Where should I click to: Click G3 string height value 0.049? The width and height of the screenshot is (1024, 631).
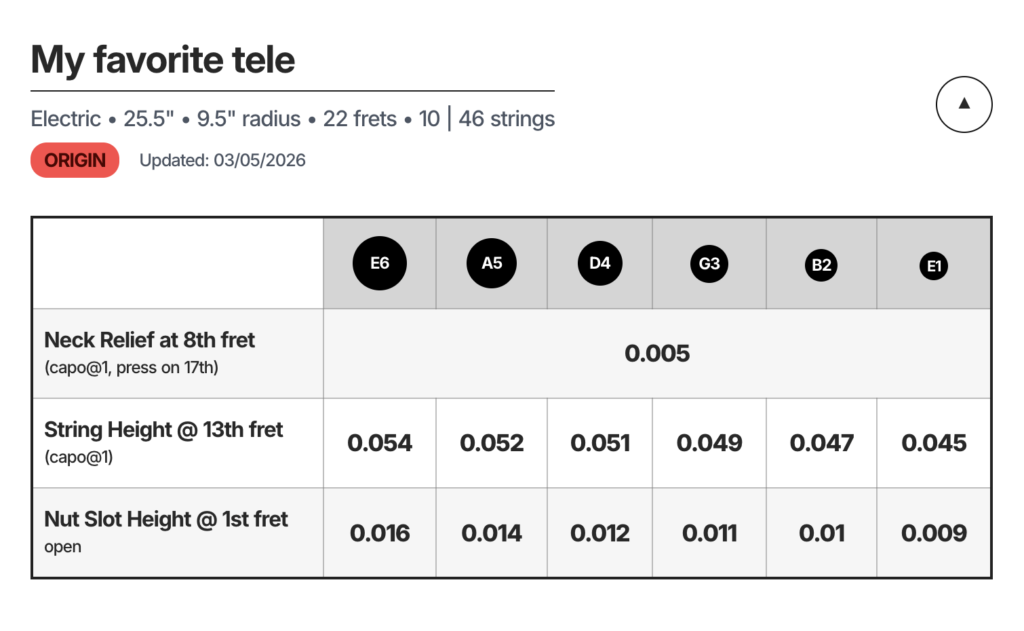[x=709, y=443]
